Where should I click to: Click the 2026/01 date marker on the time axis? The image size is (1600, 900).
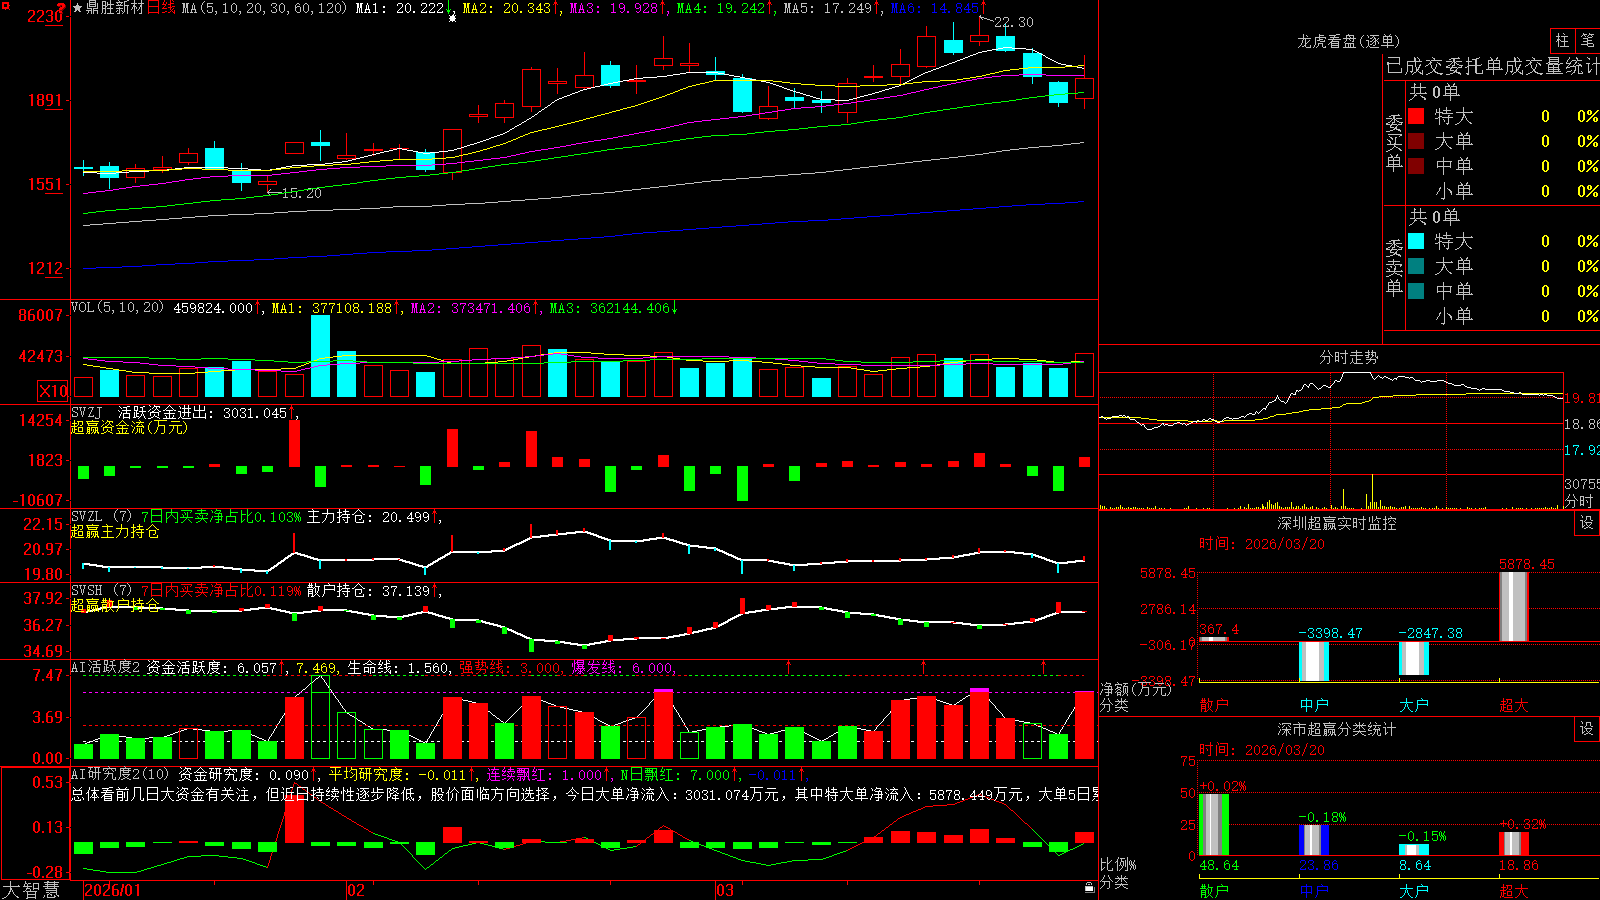tap(112, 890)
